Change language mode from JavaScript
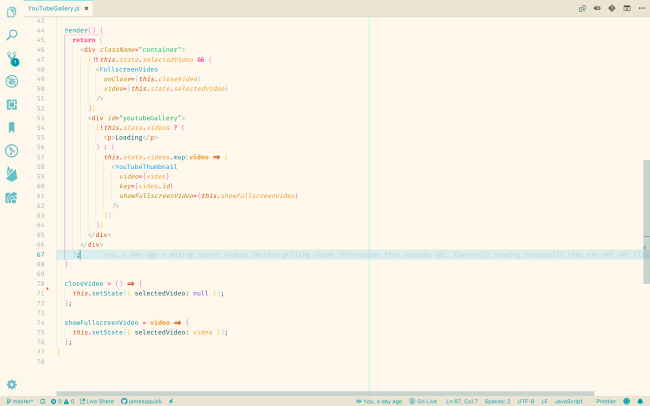Image resolution: width=650 pixels, height=406 pixels. point(568,401)
